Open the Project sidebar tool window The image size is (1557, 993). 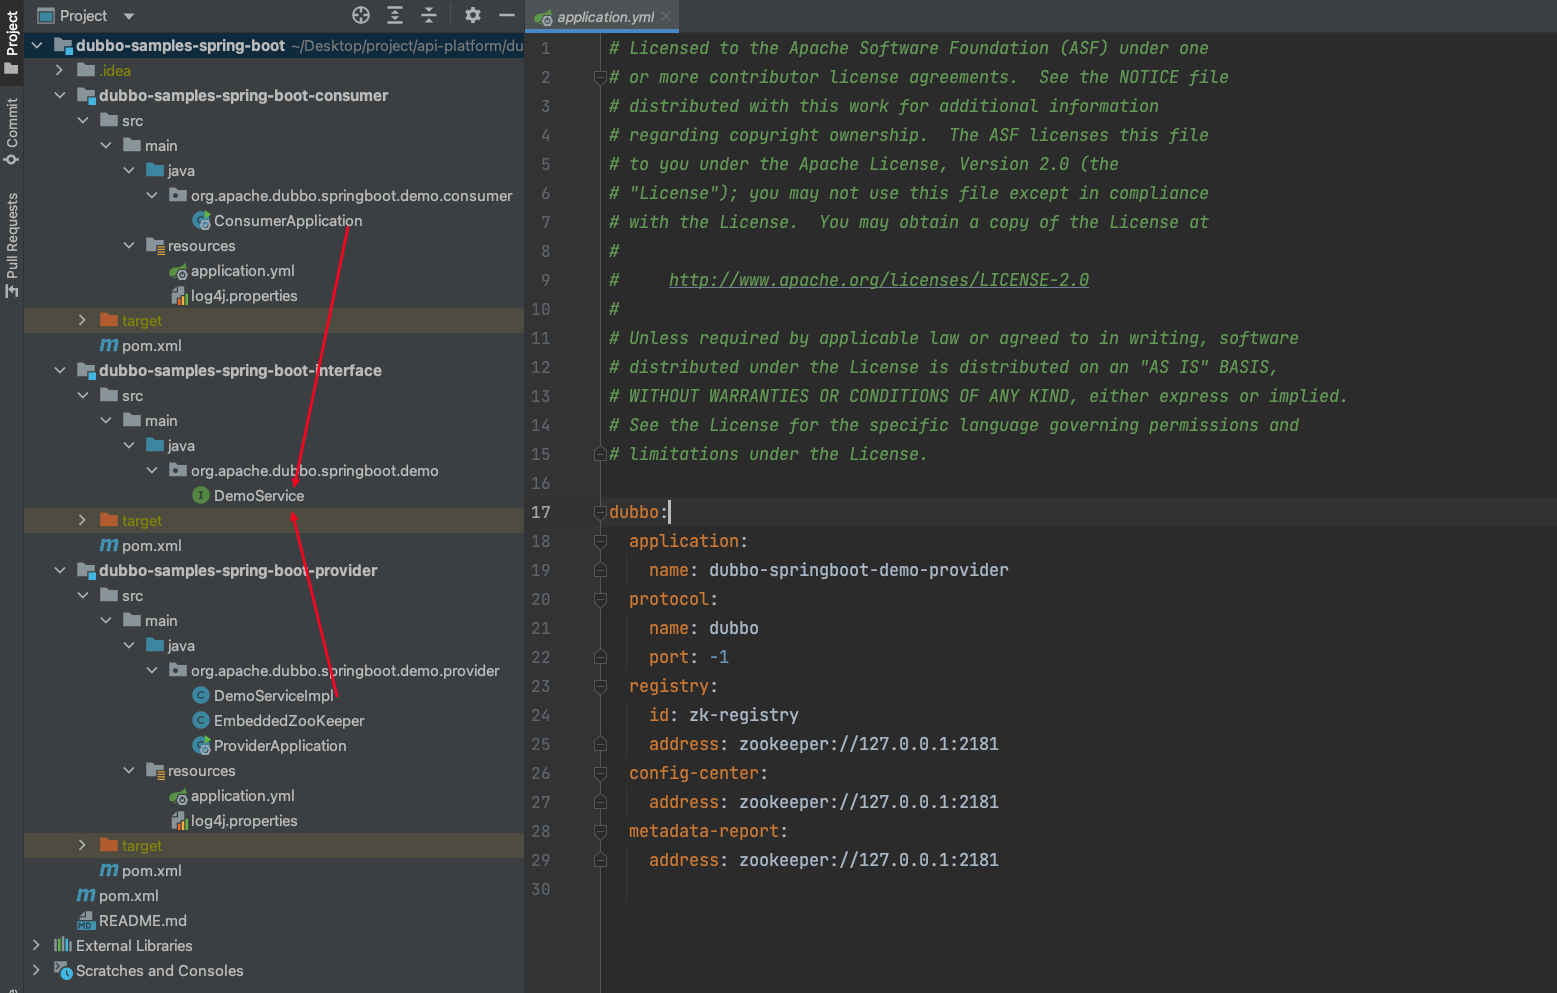point(12,42)
